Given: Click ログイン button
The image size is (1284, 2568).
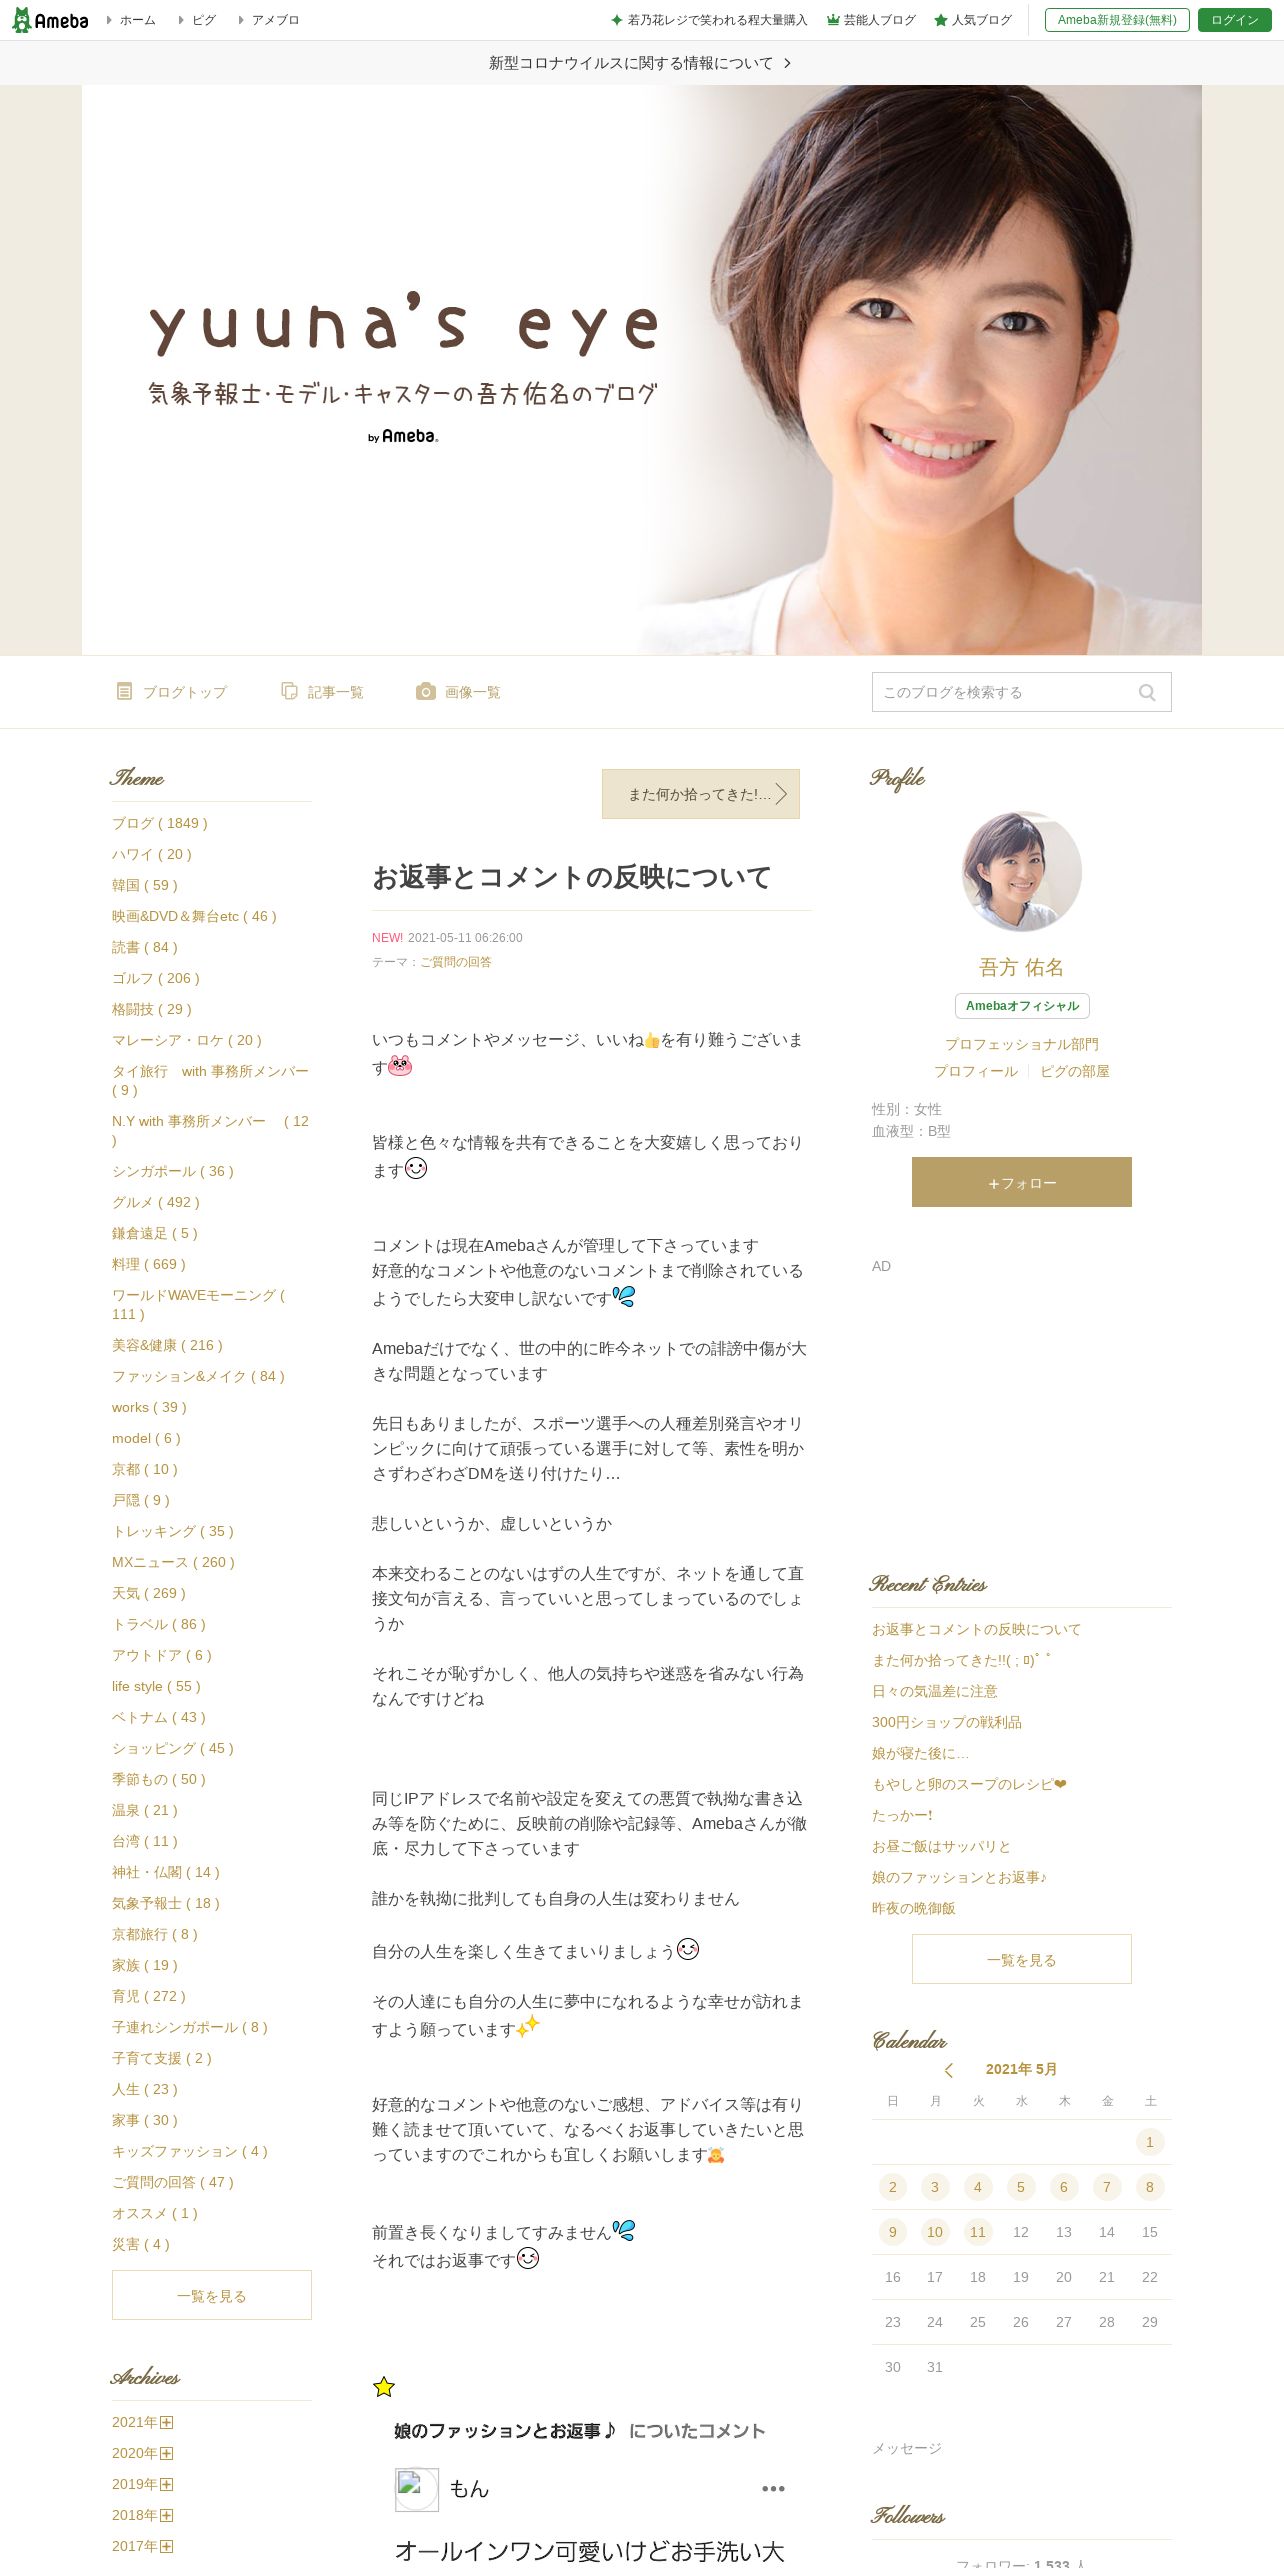Looking at the screenshot, I should click(x=1235, y=20).
